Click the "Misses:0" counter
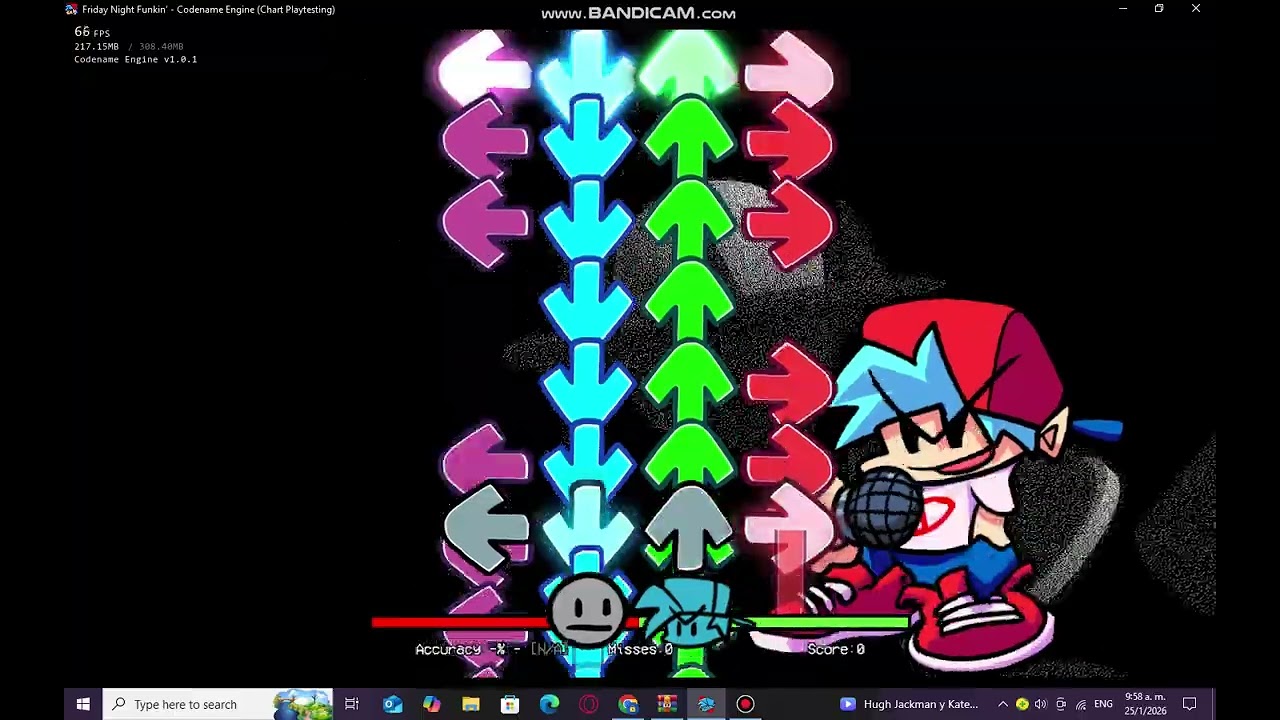 coord(640,650)
